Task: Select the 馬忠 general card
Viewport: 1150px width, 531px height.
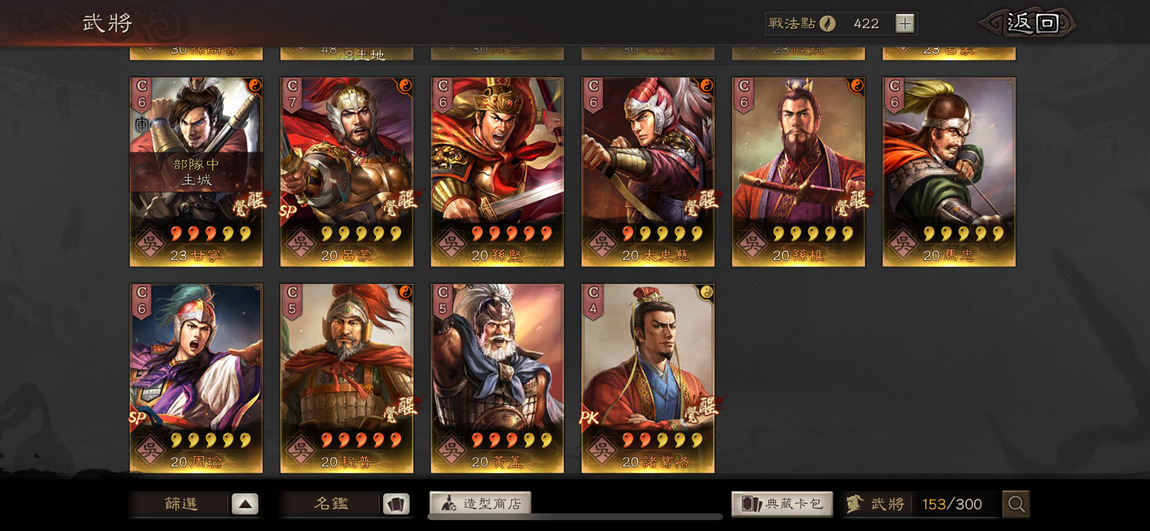Action: click(949, 172)
